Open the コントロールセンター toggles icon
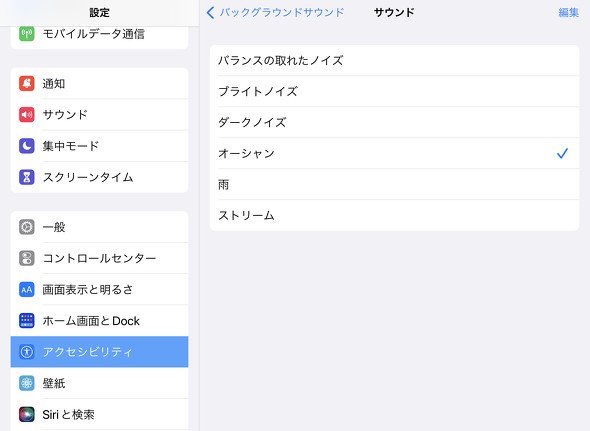 pos(27,258)
